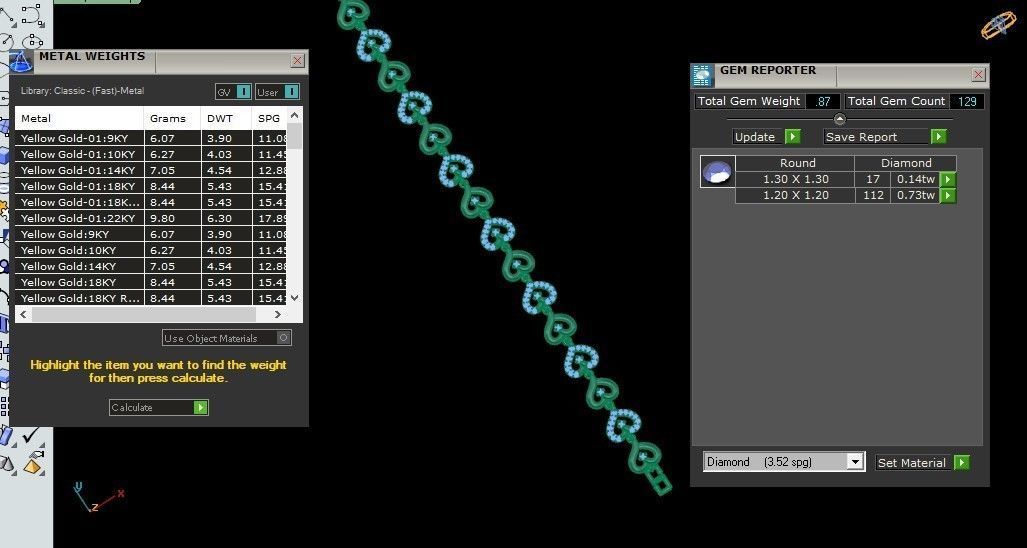Select the Yellow Gold-01:14KY row
This screenshot has height=548, width=1027.
151,170
